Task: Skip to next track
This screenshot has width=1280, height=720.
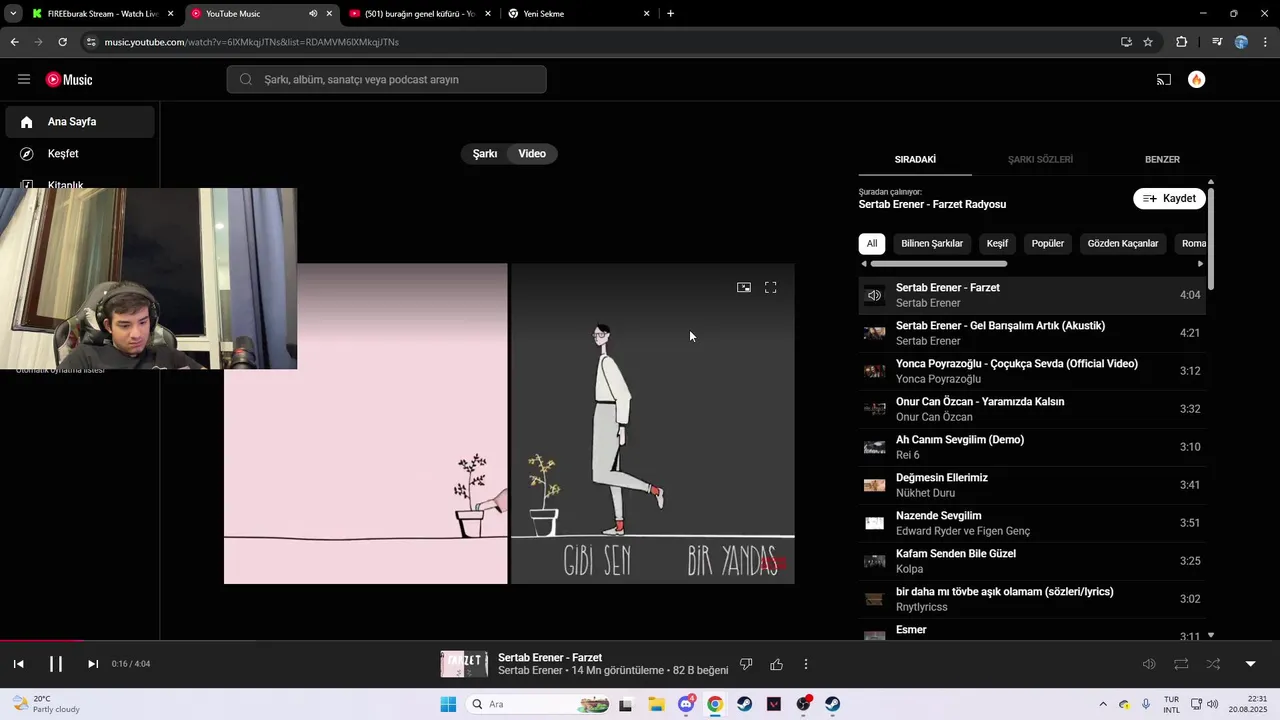Action: pos(93,664)
